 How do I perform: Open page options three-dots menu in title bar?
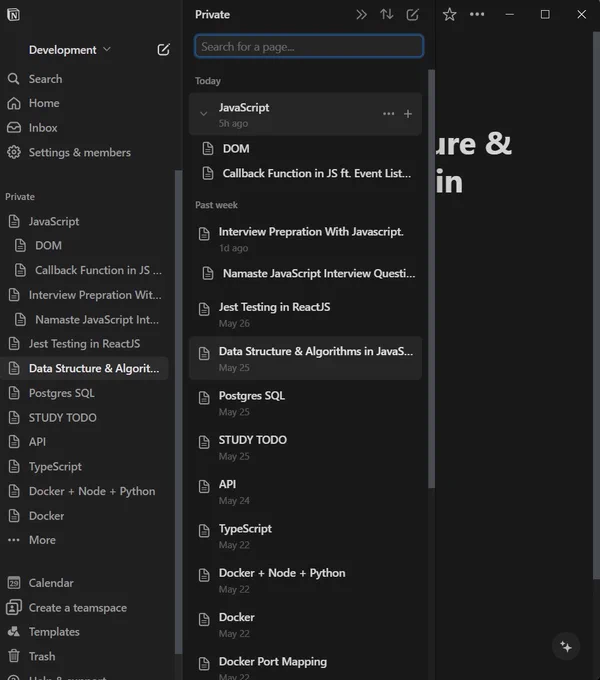[477, 15]
